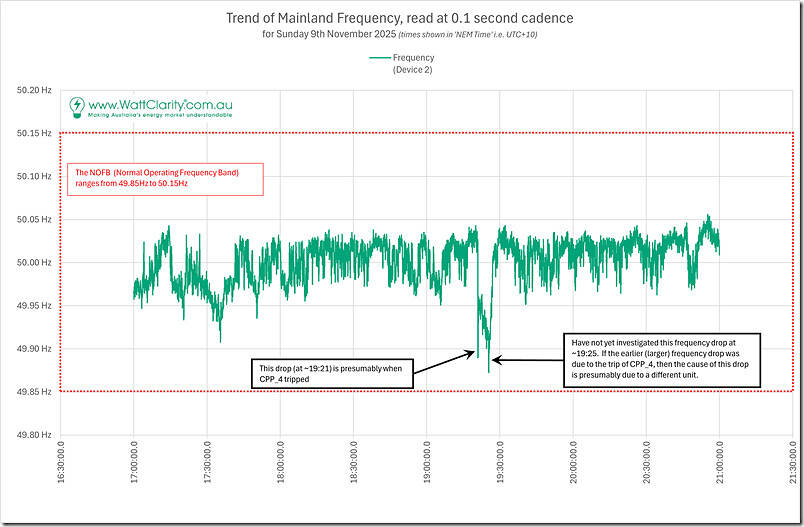Select the 'Frequency (Device 2)' legend label
804x527 pixels.
(x=413, y=64)
